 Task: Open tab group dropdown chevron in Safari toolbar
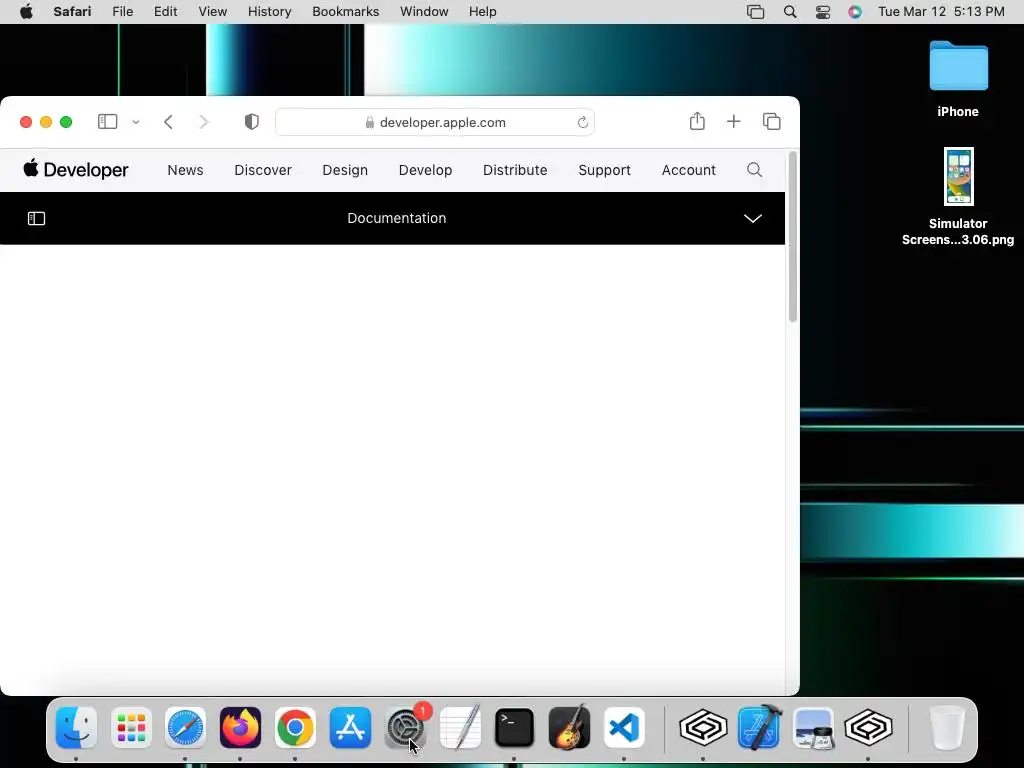click(x=136, y=122)
